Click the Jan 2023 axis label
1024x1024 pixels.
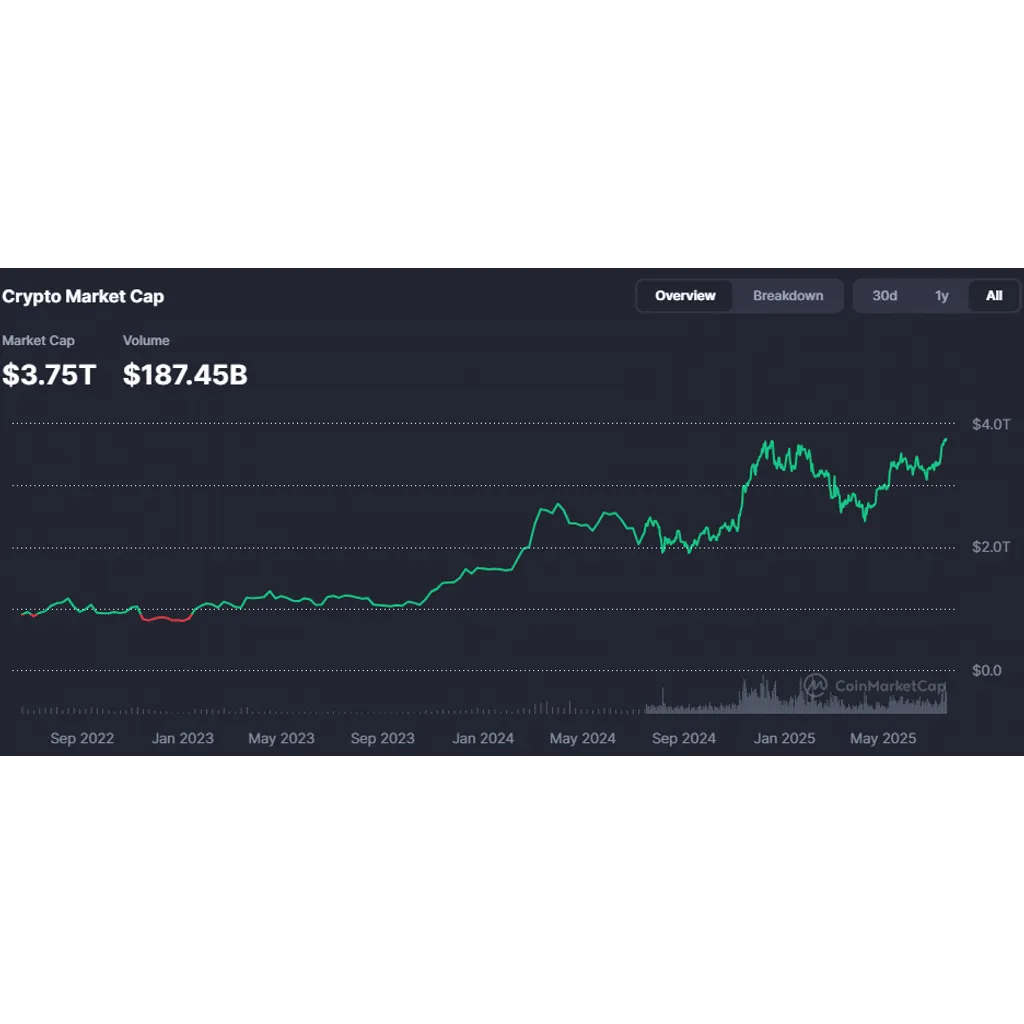pos(182,738)
